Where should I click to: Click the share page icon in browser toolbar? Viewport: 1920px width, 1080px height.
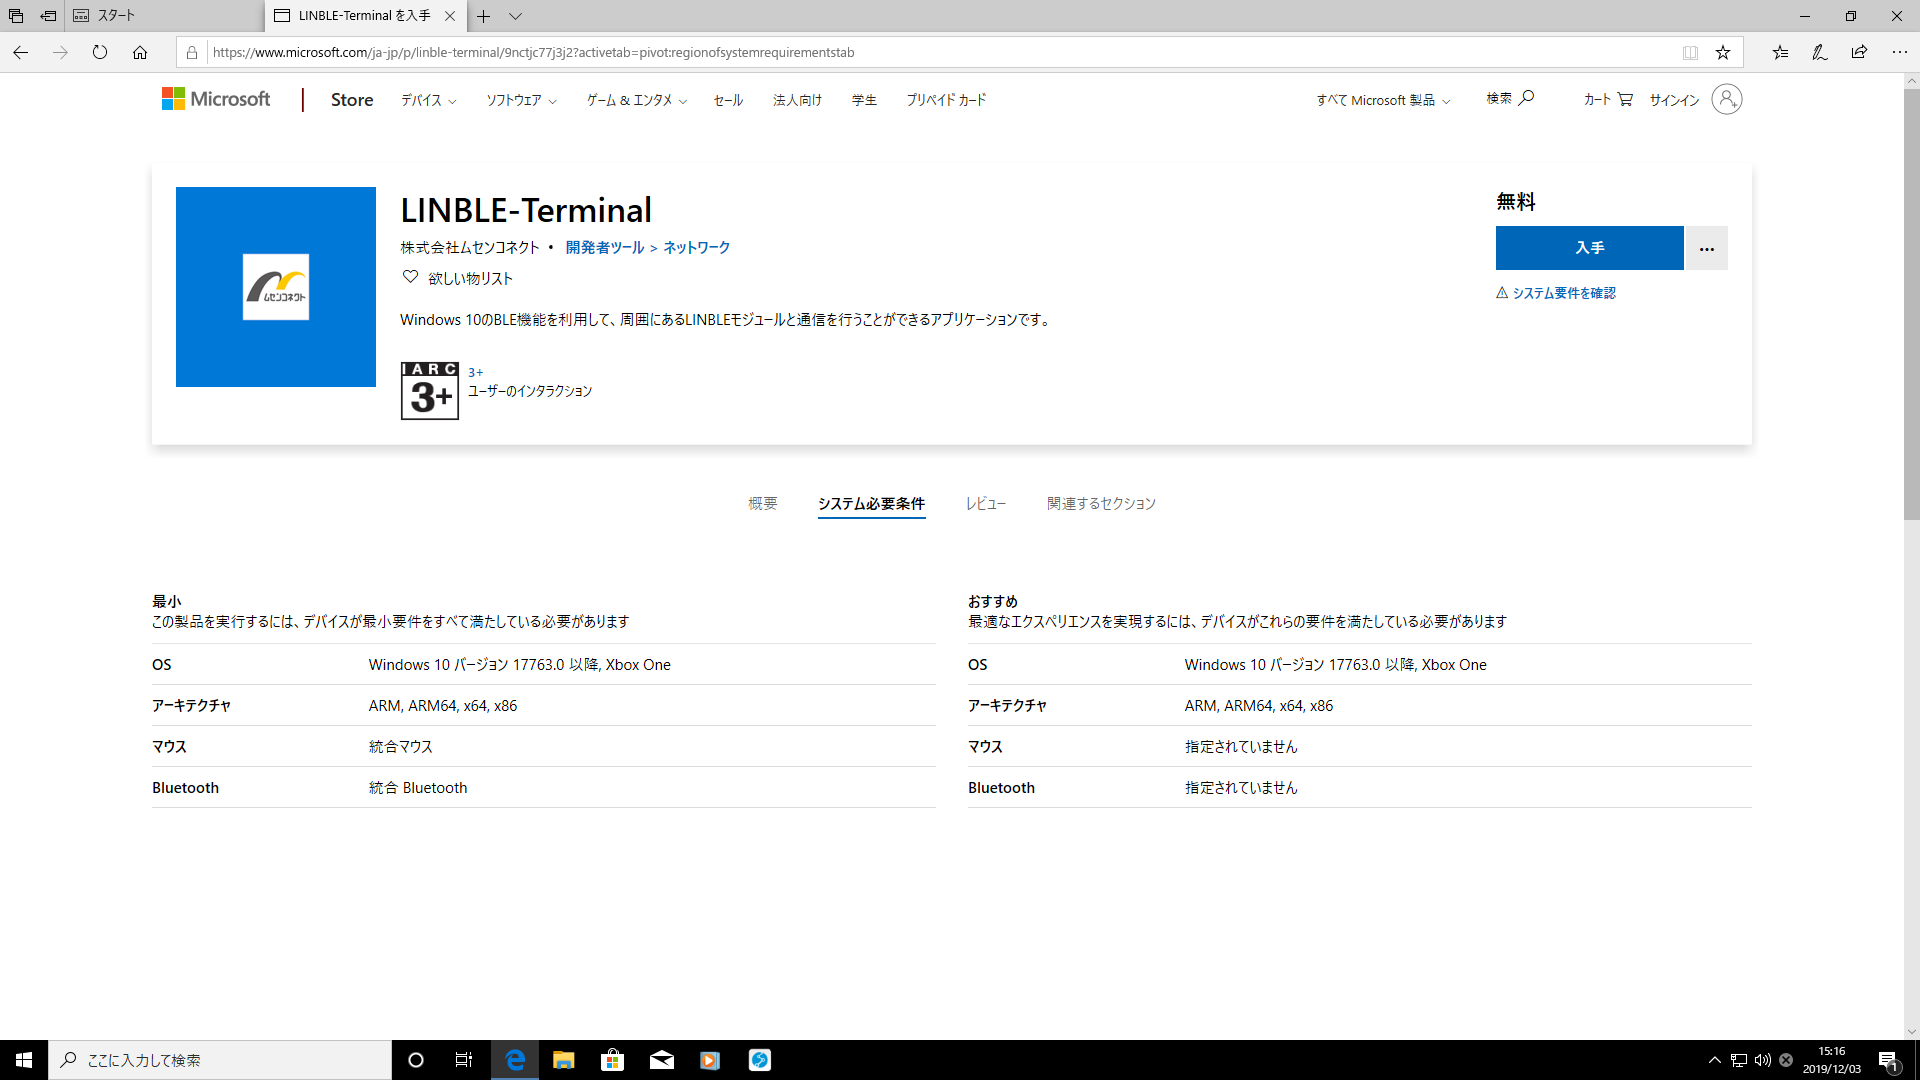click(1859, 52)
